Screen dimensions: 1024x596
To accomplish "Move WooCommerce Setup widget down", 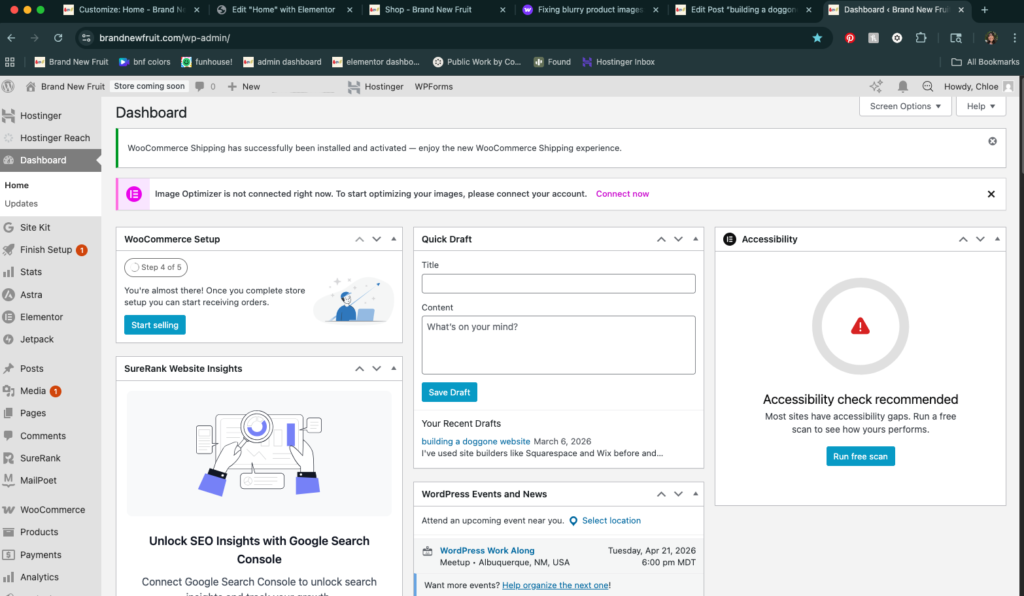I will [x=376, y=239].
